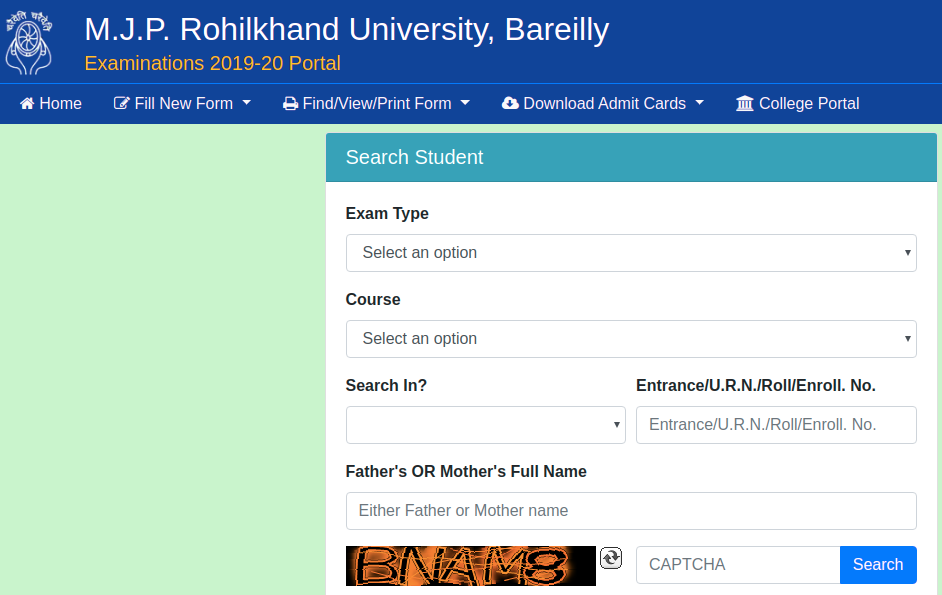Click the Course label
Viewport: 942px width, 595px height.
click(373, 299)
